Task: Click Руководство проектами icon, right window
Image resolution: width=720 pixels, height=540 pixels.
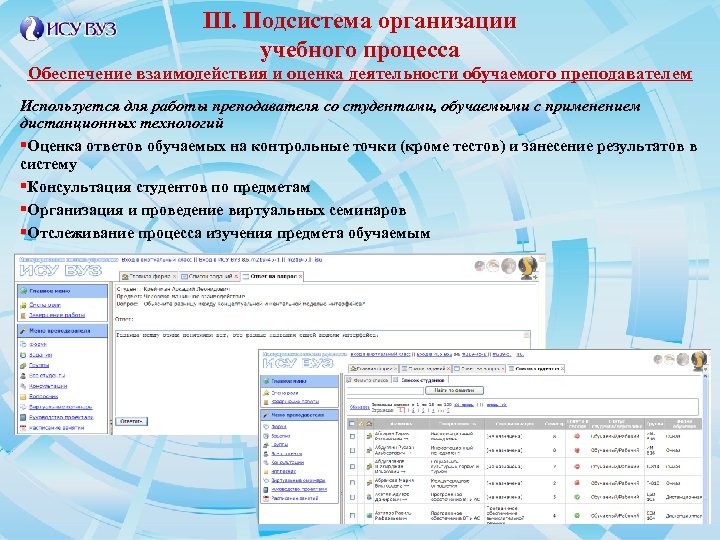Action: 266,489
